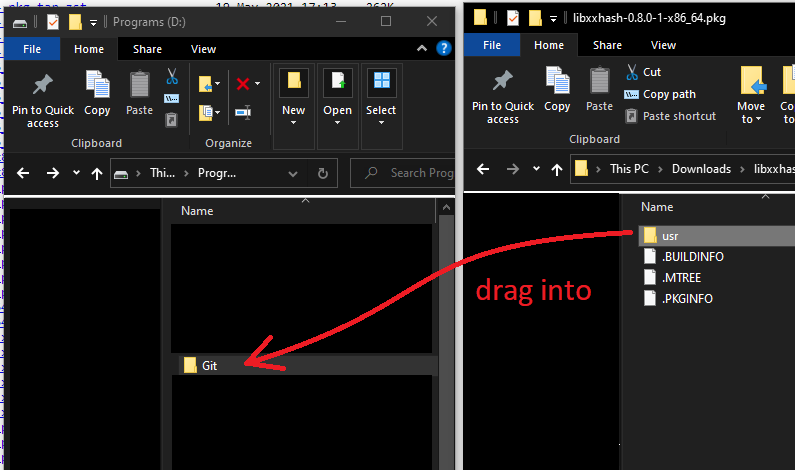Open the File tab in libxxhash window
The height and width of the screenshot is (470, 795).
coord(492,45)
